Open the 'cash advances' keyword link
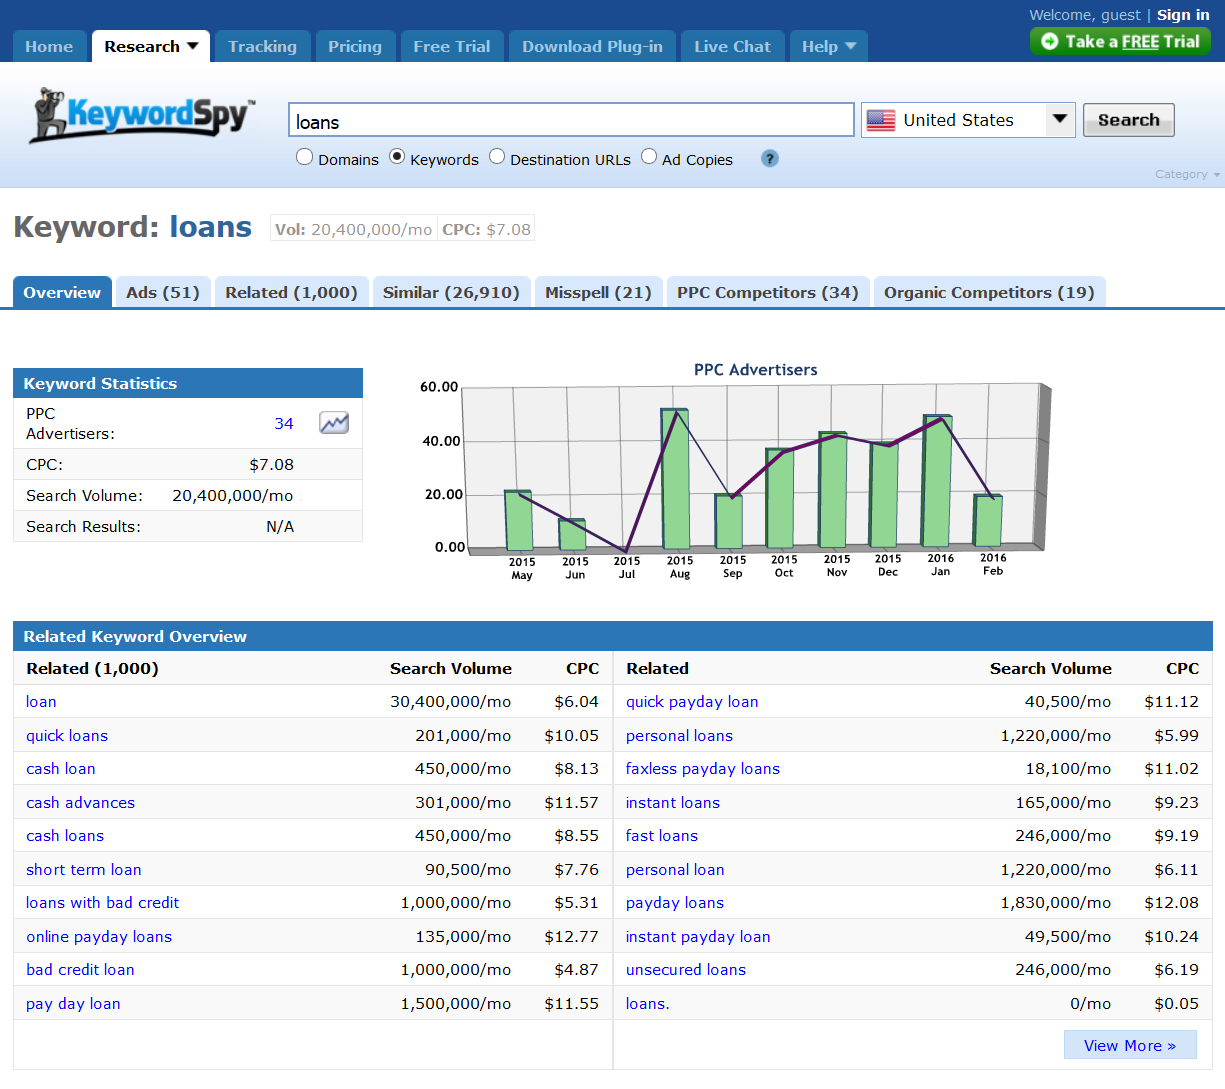This screenshot has height=1089, width=1225. coord(80,803)
